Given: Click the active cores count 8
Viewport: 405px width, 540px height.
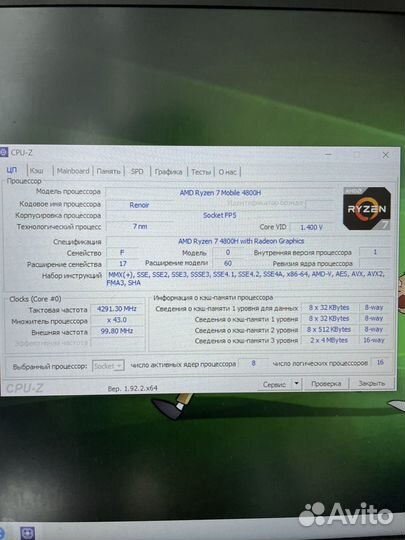Looking at the screenshot, I should 253,363.
